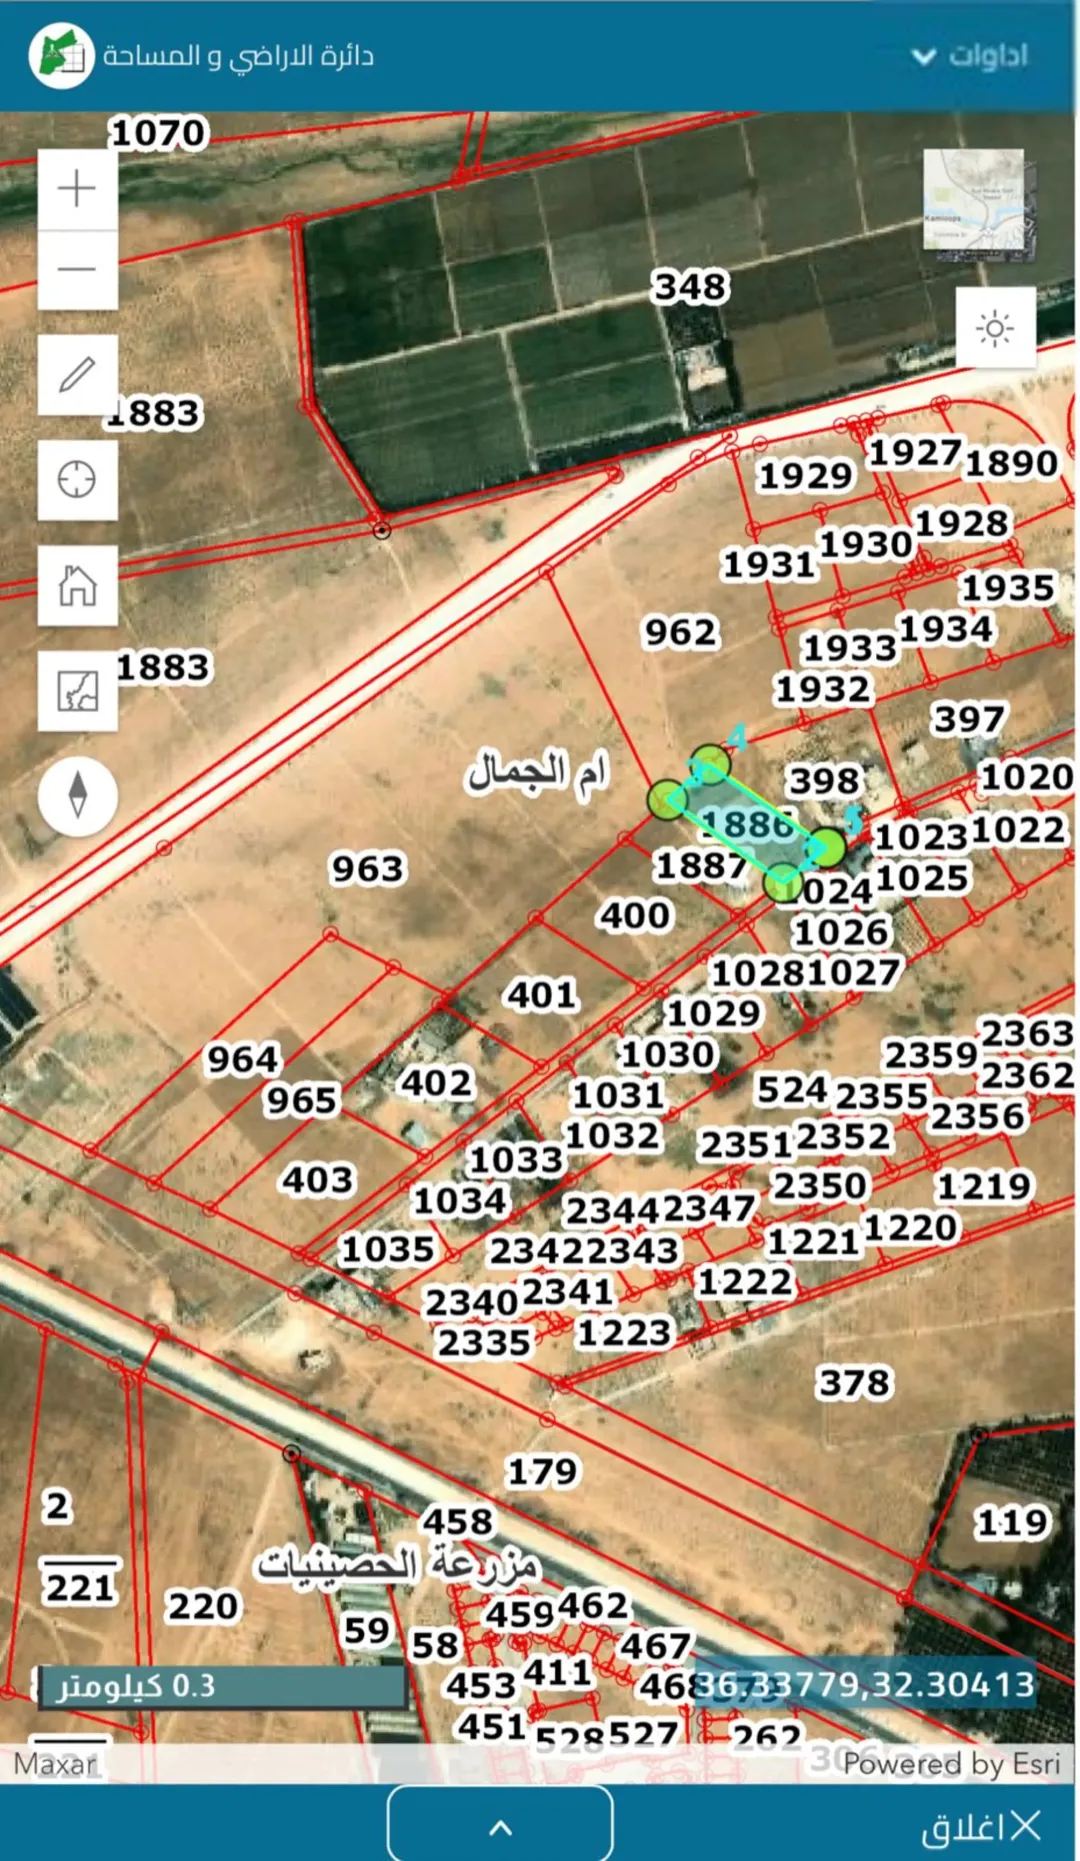Open the Department of Lands logo
Viewport: 1080px width, 1861px height.
pos(61,56)
